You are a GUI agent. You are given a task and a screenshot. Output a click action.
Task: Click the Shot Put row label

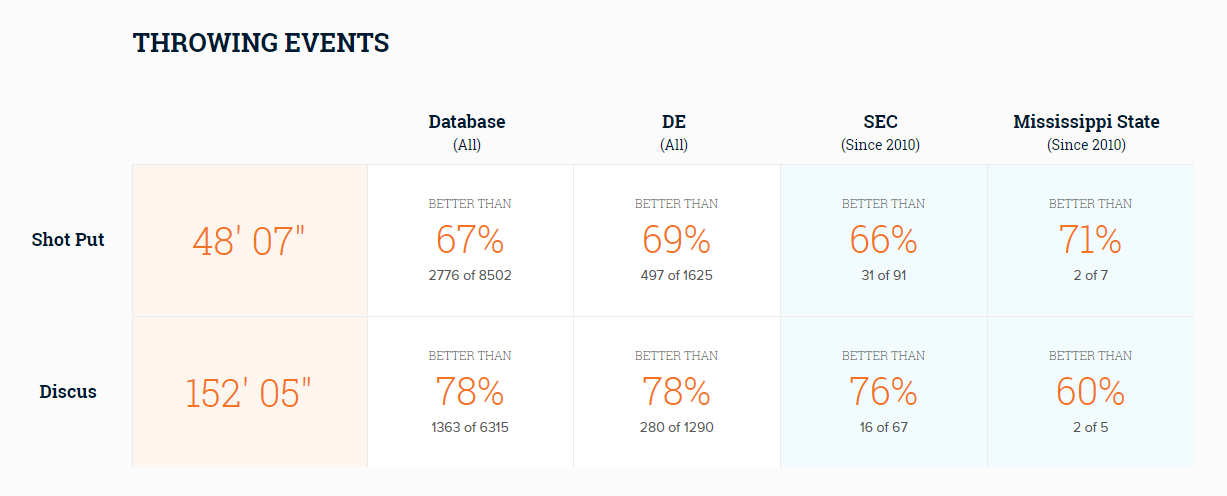click(68, 240)
